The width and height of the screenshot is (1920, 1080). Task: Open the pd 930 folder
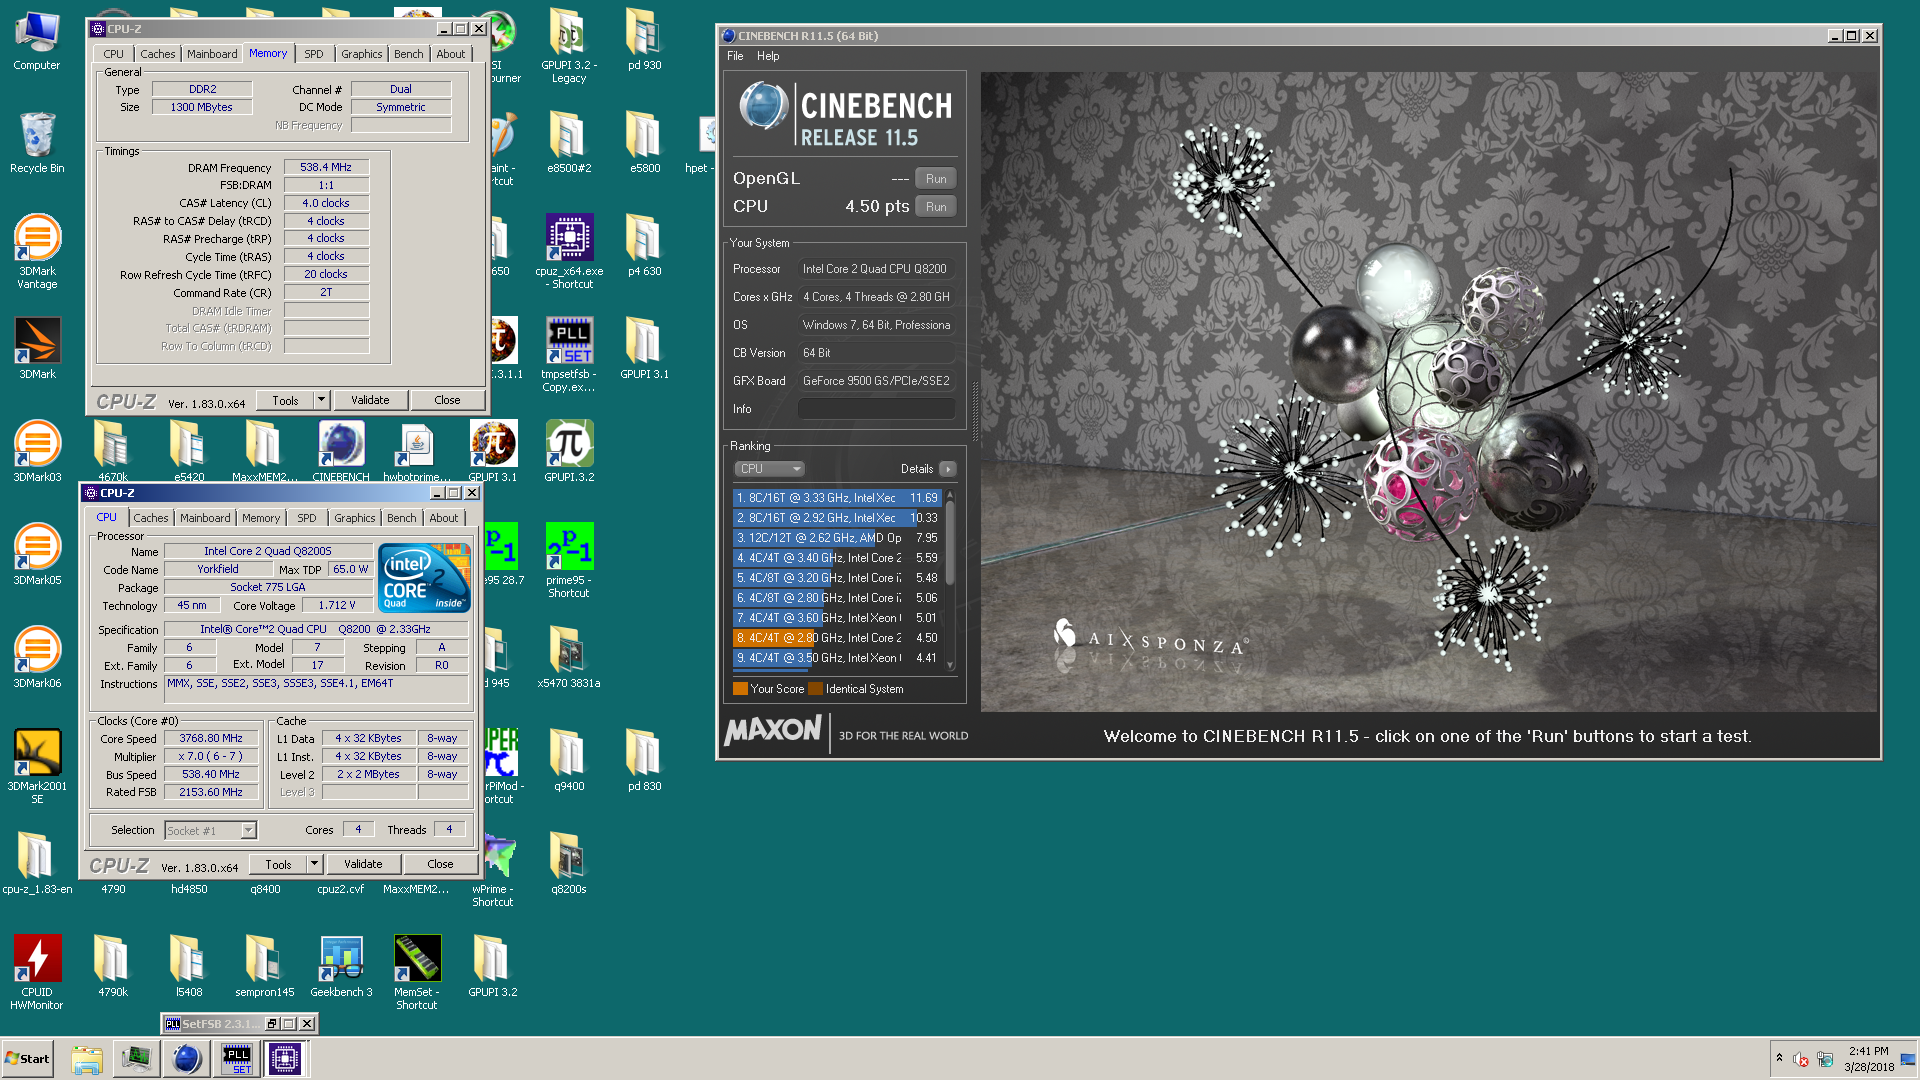[645, 40]
